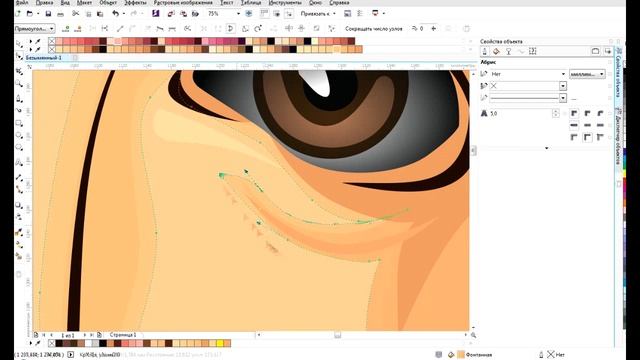Click the Paste icon in the toolbar
The height and width of the screenshot is (360, 640).
point(100,14)
